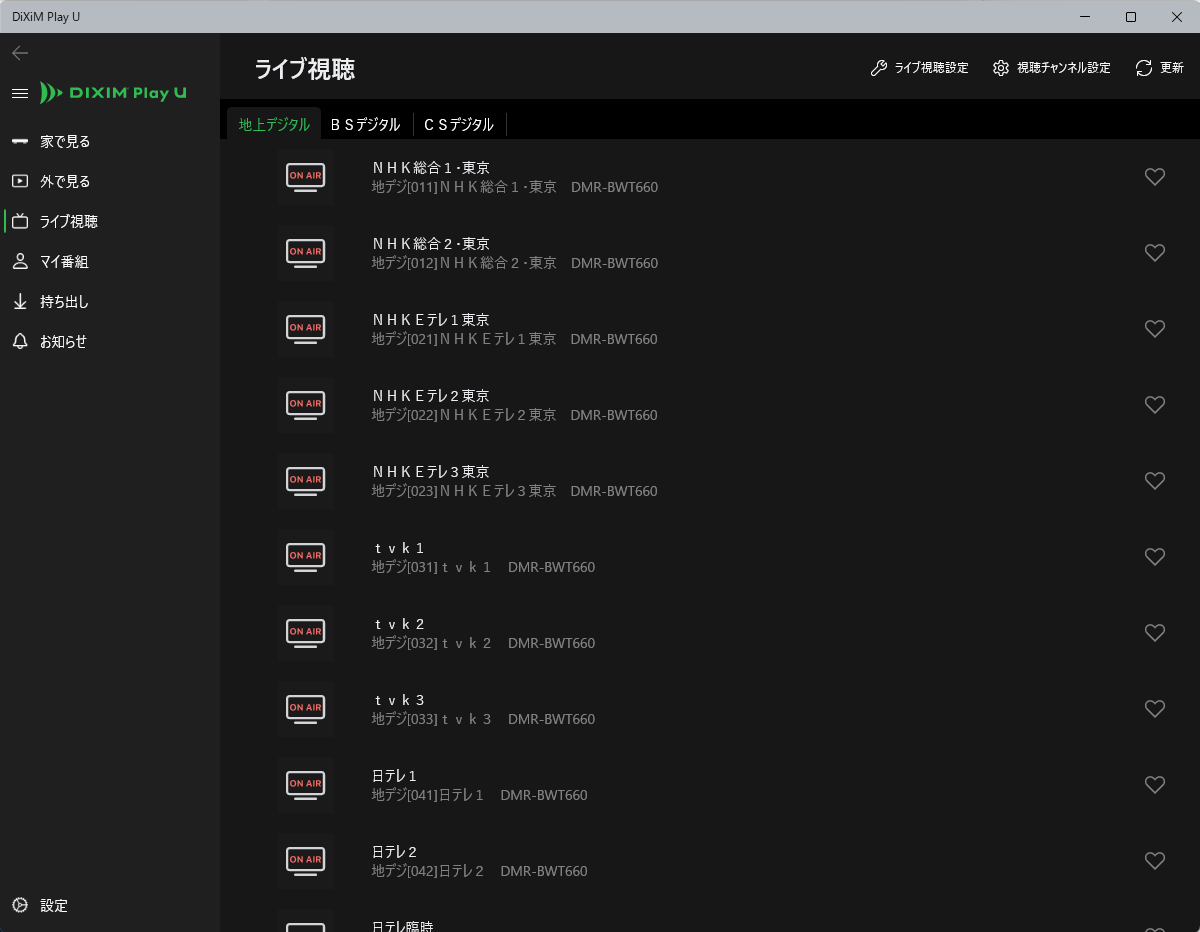Viewport: 1200px width, 932px height.
Task: Click the DiXiM Play U logo
Action: tap(113, 93)
